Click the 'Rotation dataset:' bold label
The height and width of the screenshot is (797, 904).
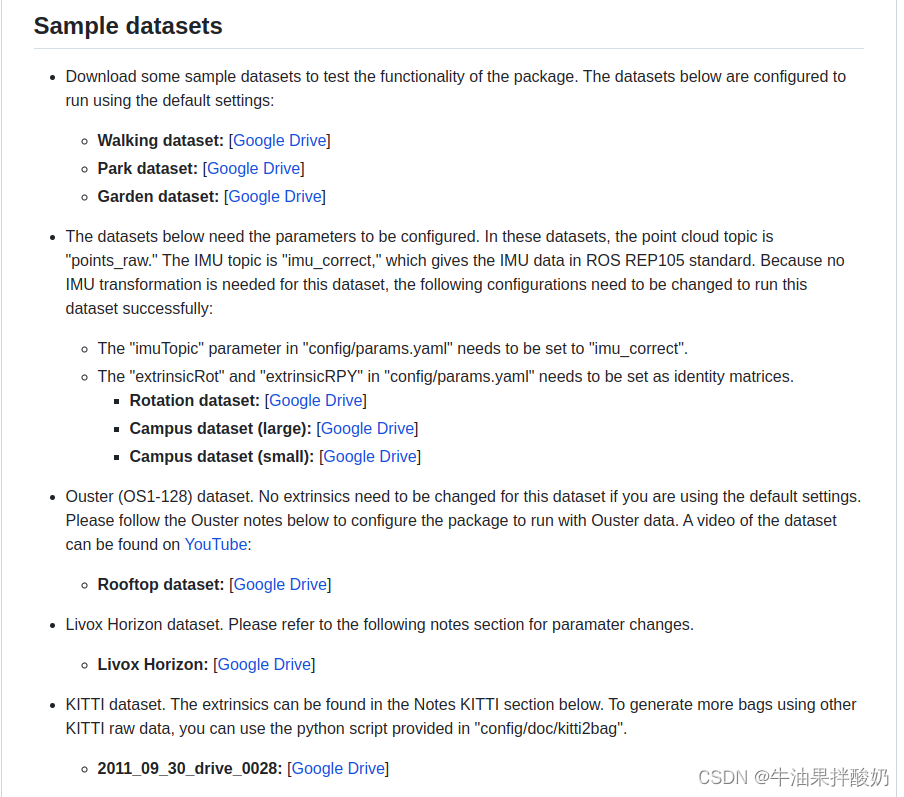(194, 401)
